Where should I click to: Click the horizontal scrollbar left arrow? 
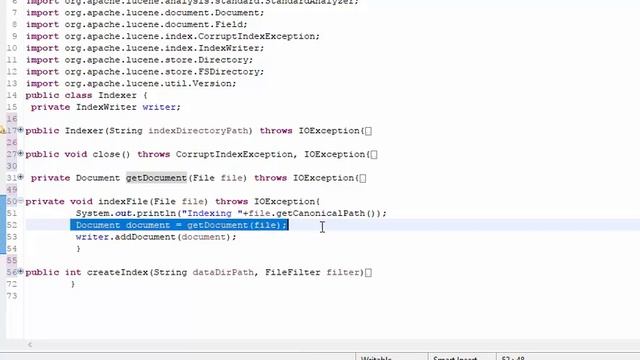click(30, 345)
